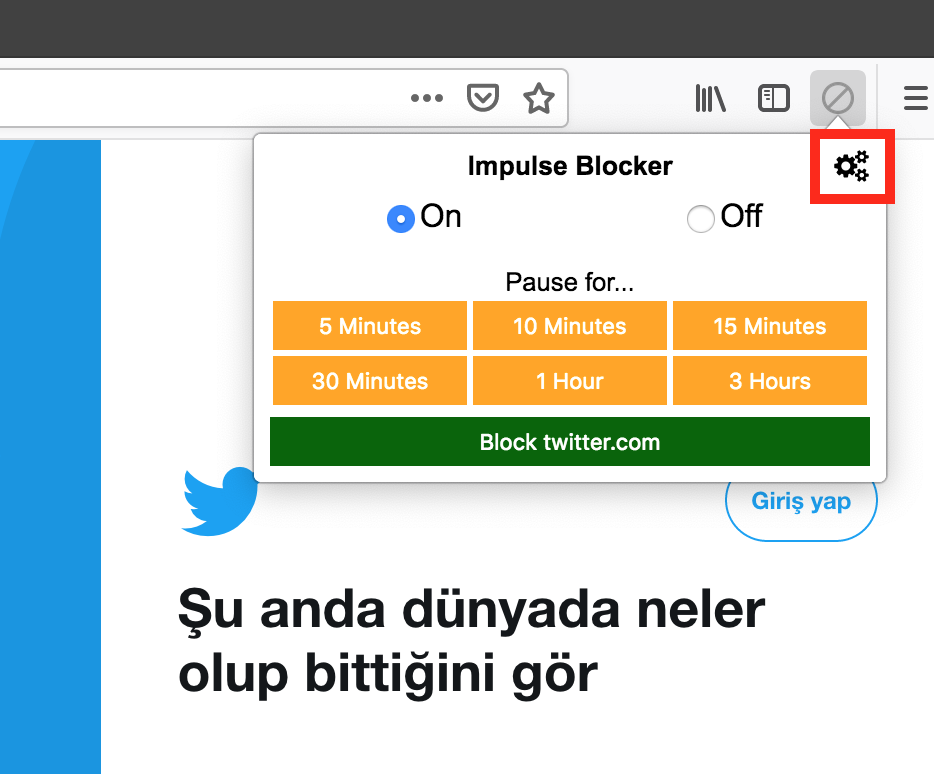The image size is (934, 774).
Task: Click the Impulse Blocker title text
Action: point(570,166)
